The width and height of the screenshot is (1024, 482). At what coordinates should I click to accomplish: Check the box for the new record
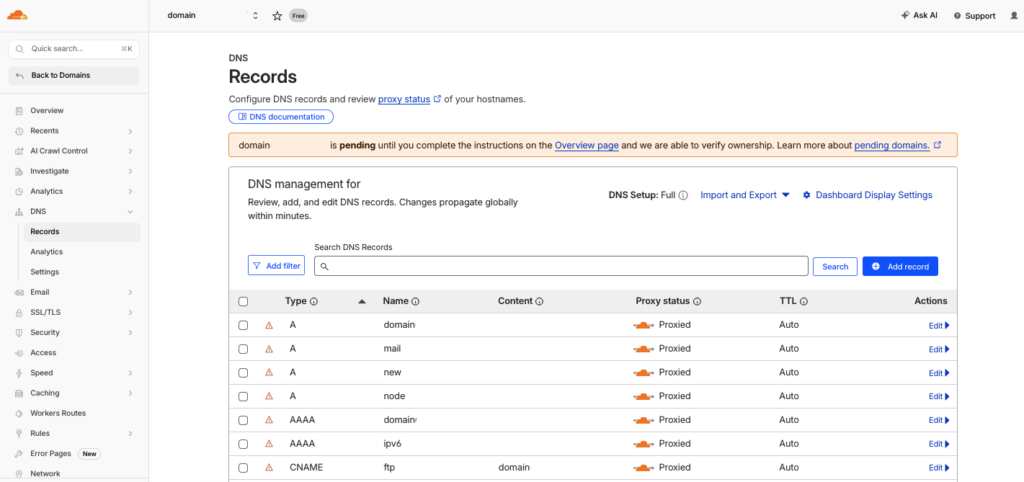(243, 373)
